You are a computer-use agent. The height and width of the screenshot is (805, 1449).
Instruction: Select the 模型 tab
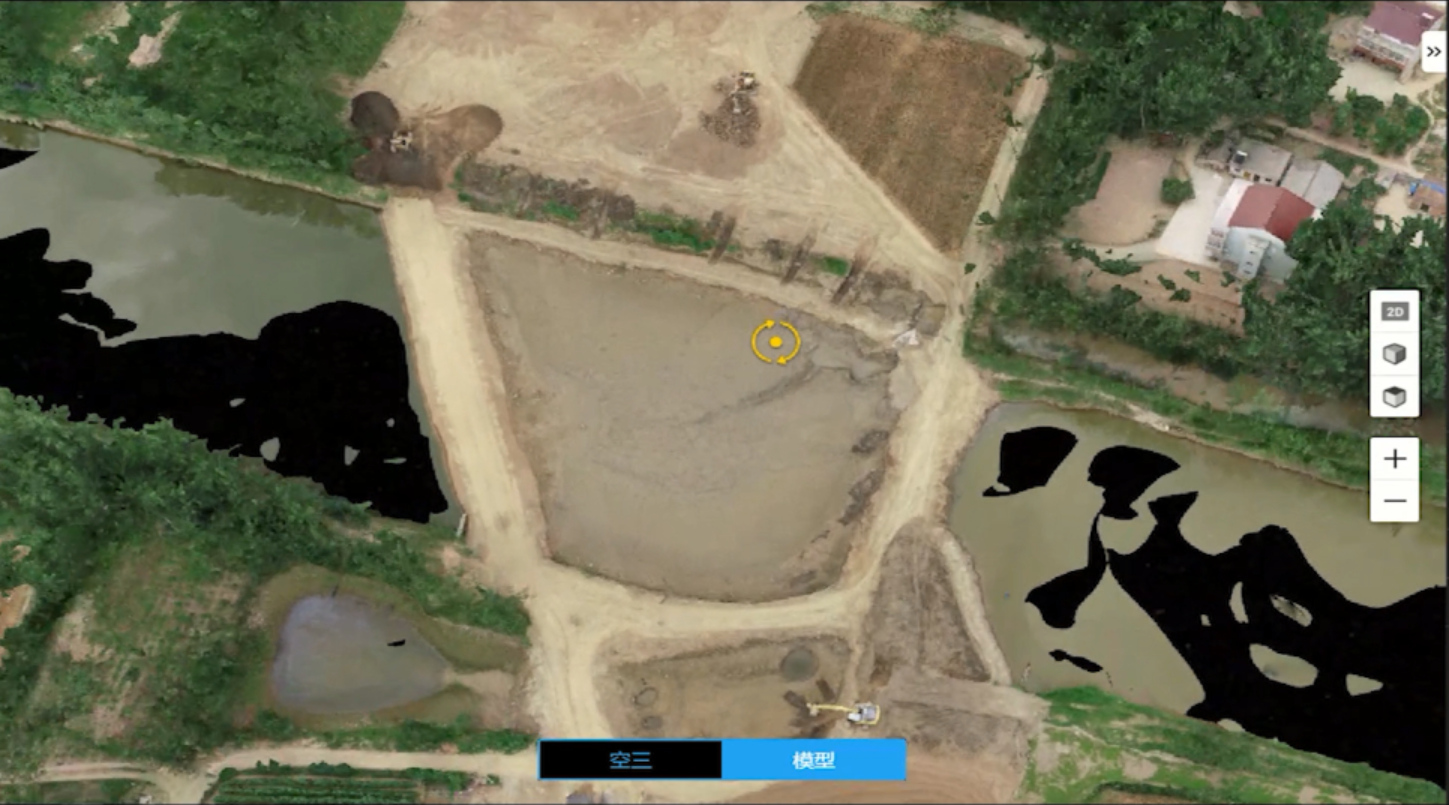point(813,760)
